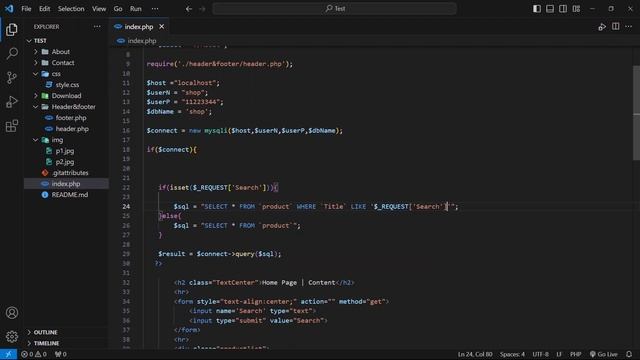640x360 pixels.
Task: Change PHP language mode
Action: [576, 354]
